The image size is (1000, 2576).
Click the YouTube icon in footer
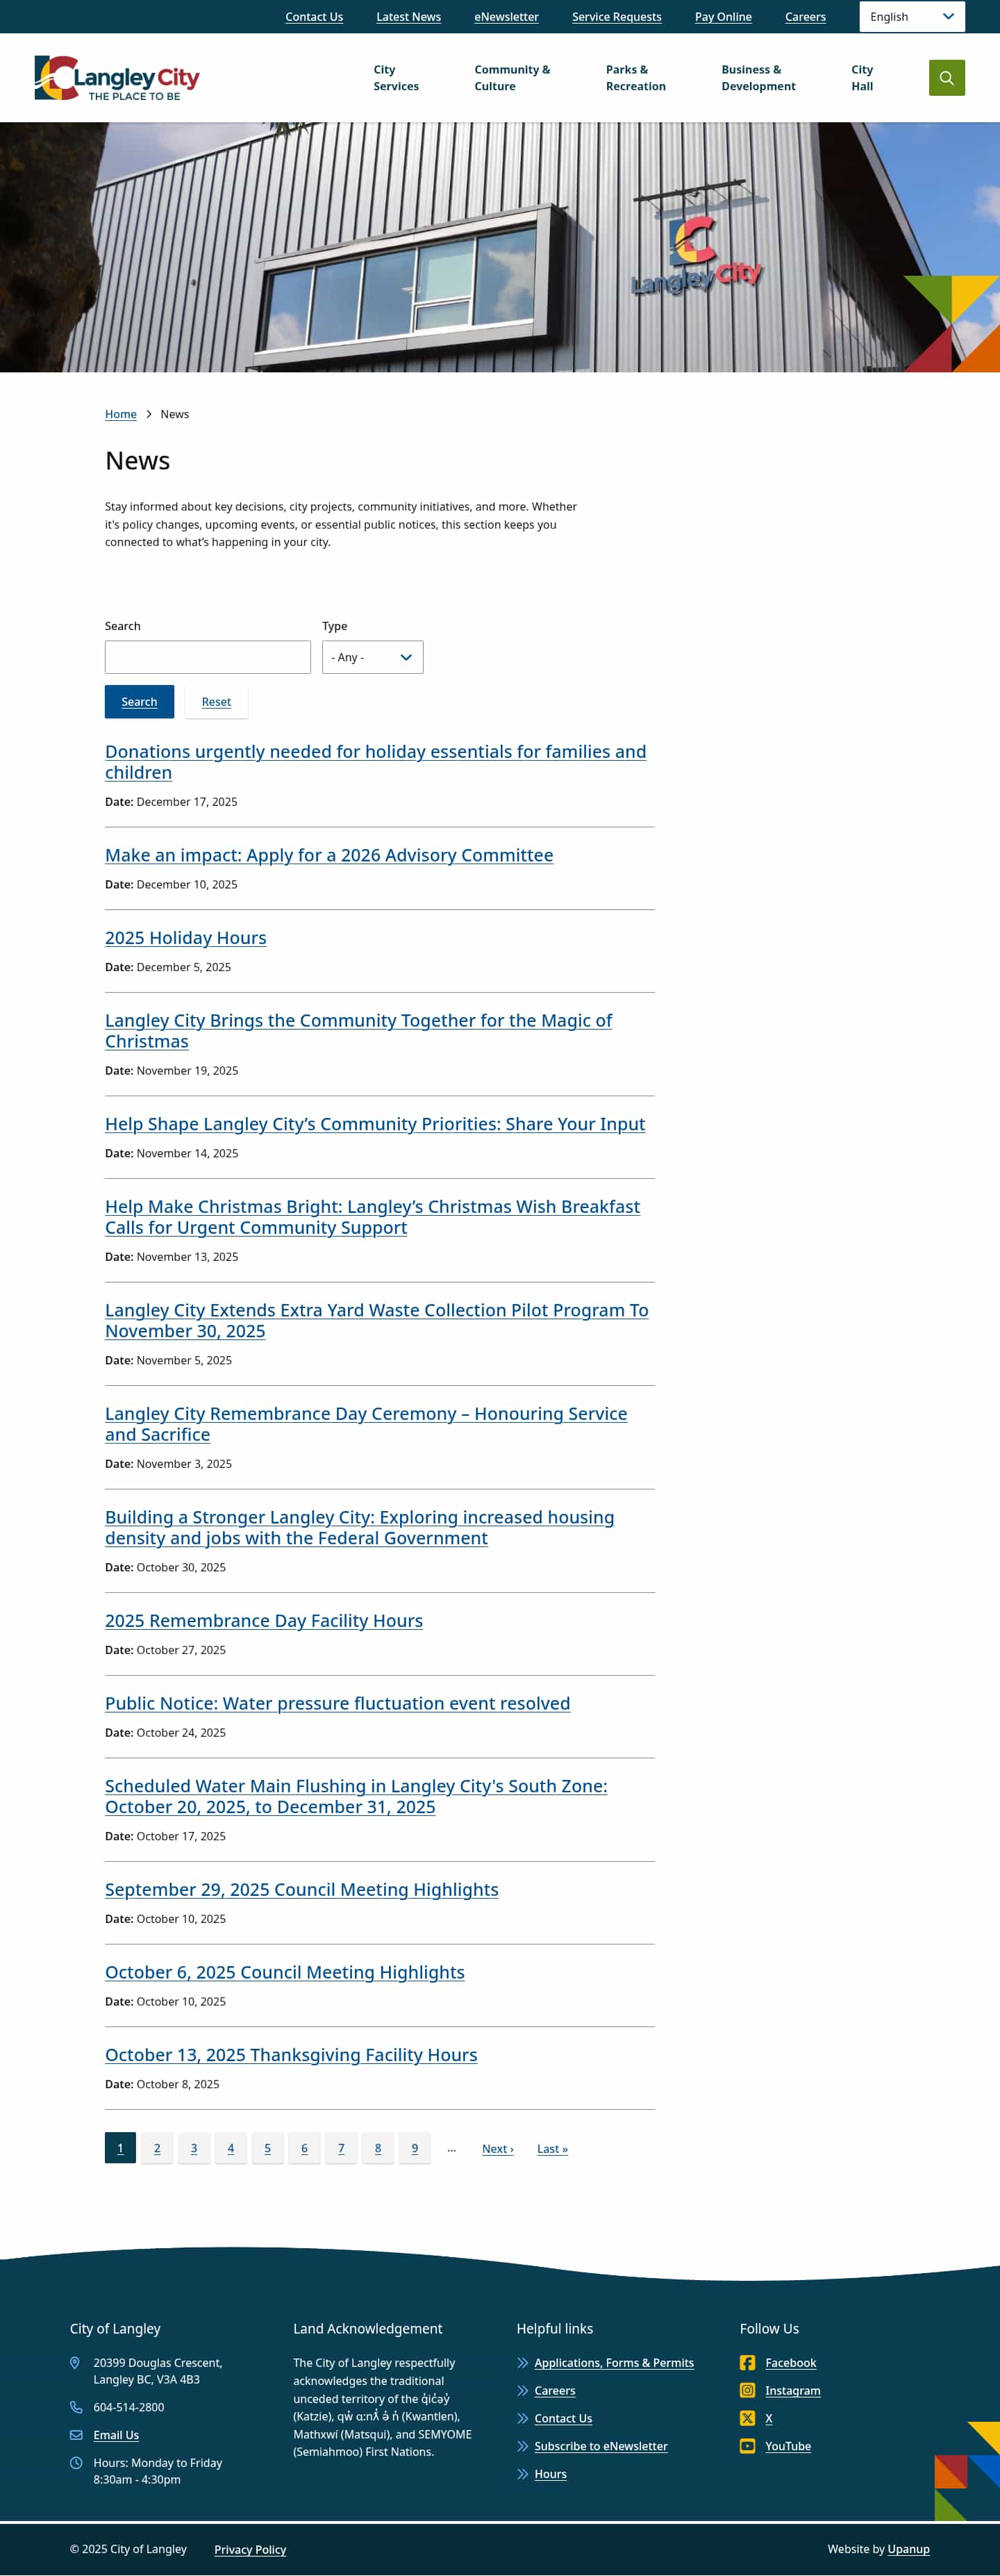747,2446
